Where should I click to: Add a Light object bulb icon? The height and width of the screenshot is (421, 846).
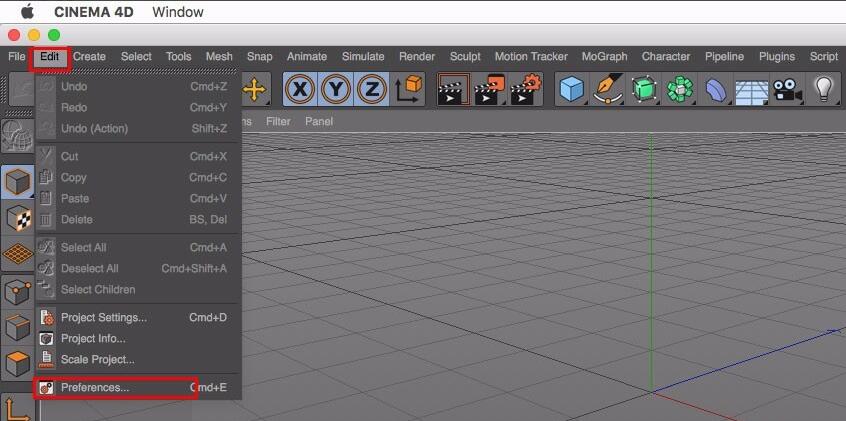823,89
